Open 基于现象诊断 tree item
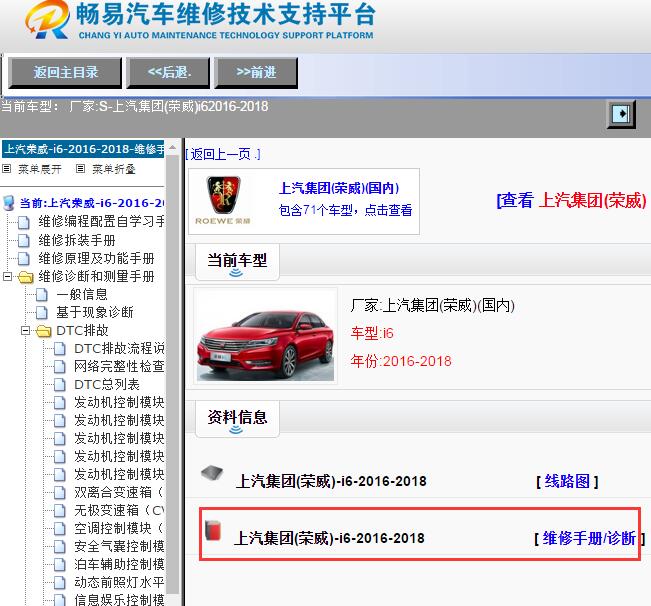The image size is (651, 606). pyautogui.click(x=95, y=313)
